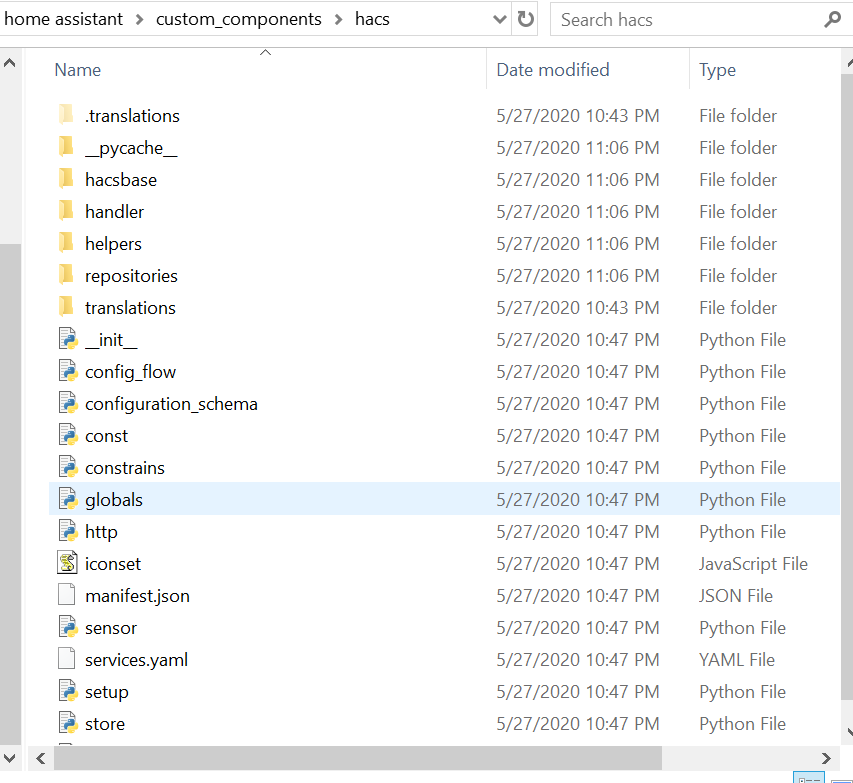Image resolution: width=853 pixels, height=783 pixels.
Task: Click the __pycache__ folder icon
Action: click(66, 147)
